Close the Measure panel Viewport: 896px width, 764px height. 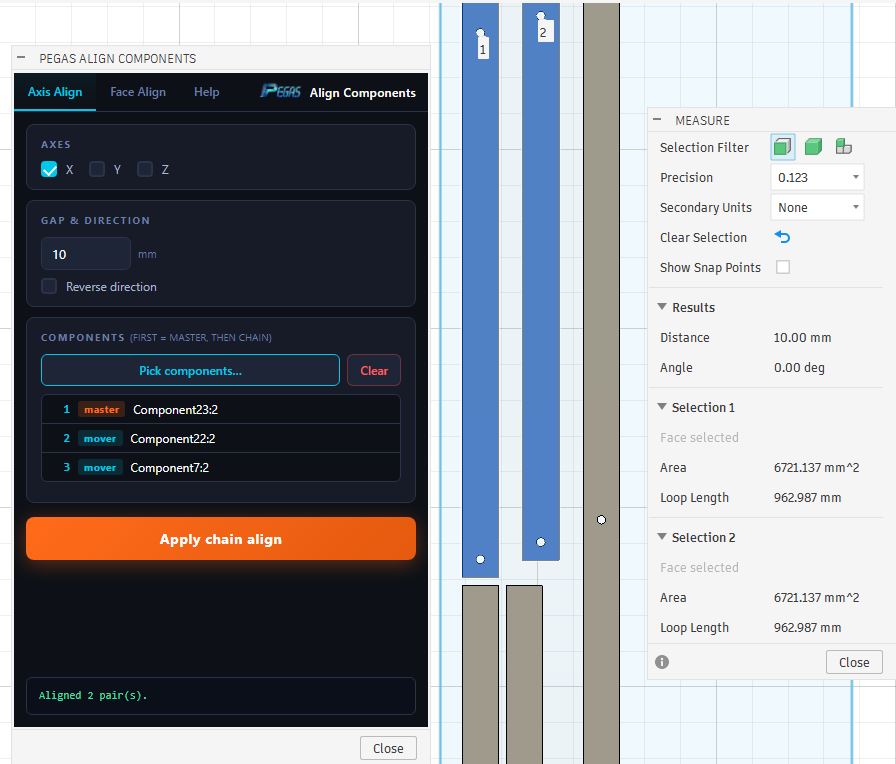point(854,662)
